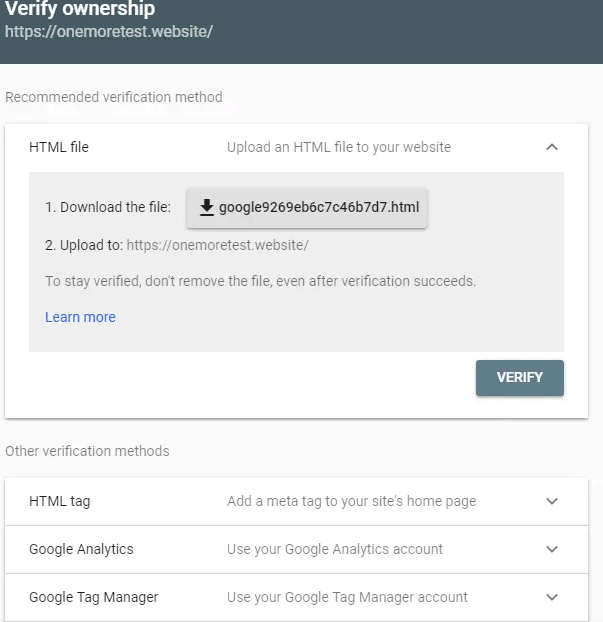Expand the Google Analytics chevron
Image resolution: width=603 pixels, height=622 pixels.
click(x=552, y=549)
